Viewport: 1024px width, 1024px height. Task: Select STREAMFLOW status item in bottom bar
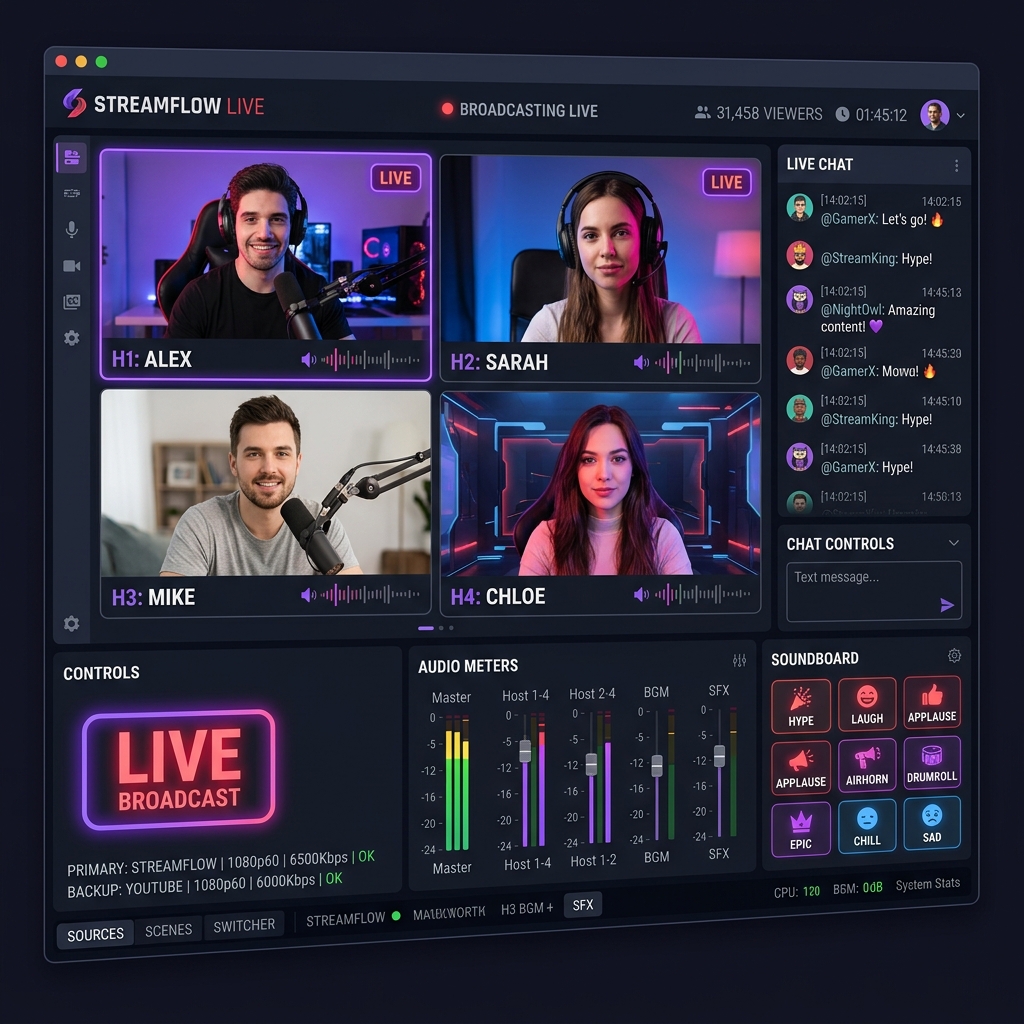tap(353, 918)
